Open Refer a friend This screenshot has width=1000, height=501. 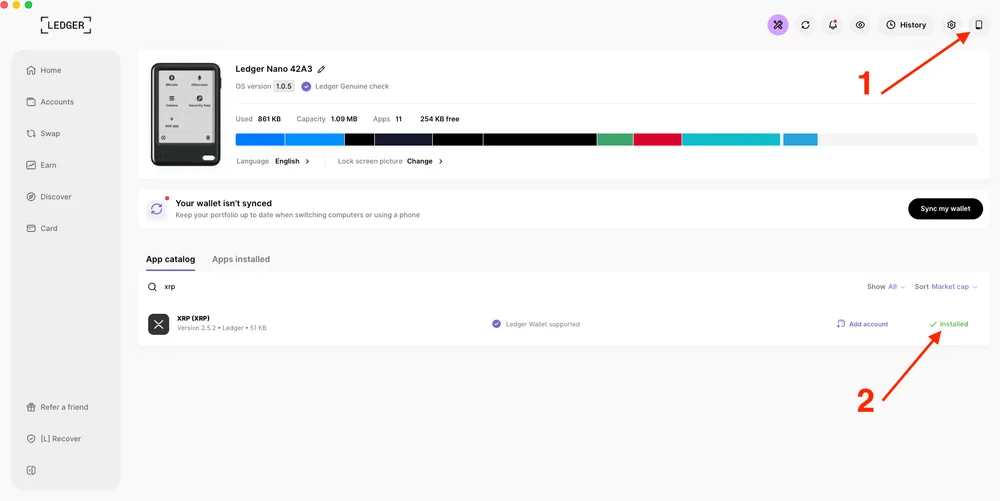click(x=57, y=407)
